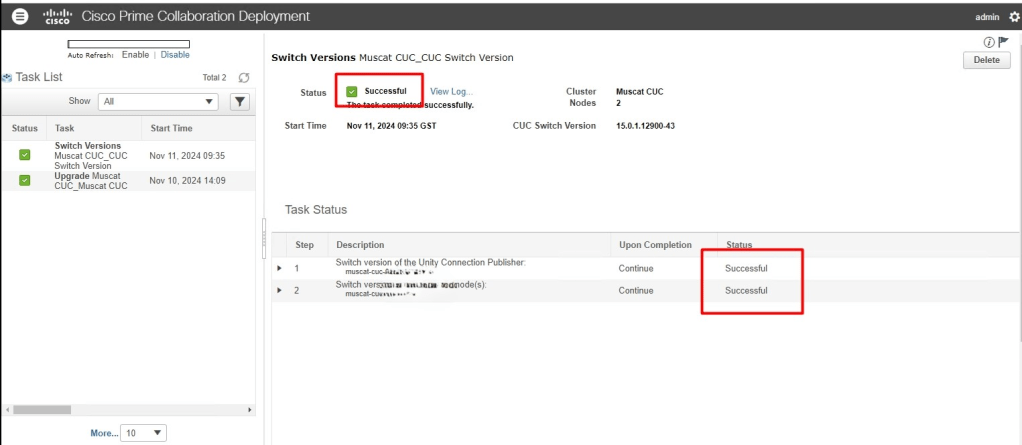The width and height of the screenshot is (1022, 445).
Task: Open the hamburger navigation menu
Action: [20, 17]
